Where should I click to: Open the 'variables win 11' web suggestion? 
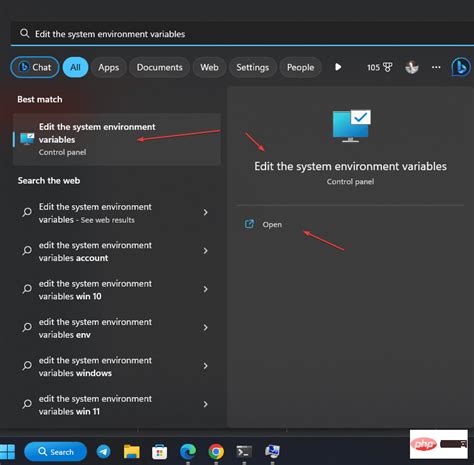click(117, 405)
